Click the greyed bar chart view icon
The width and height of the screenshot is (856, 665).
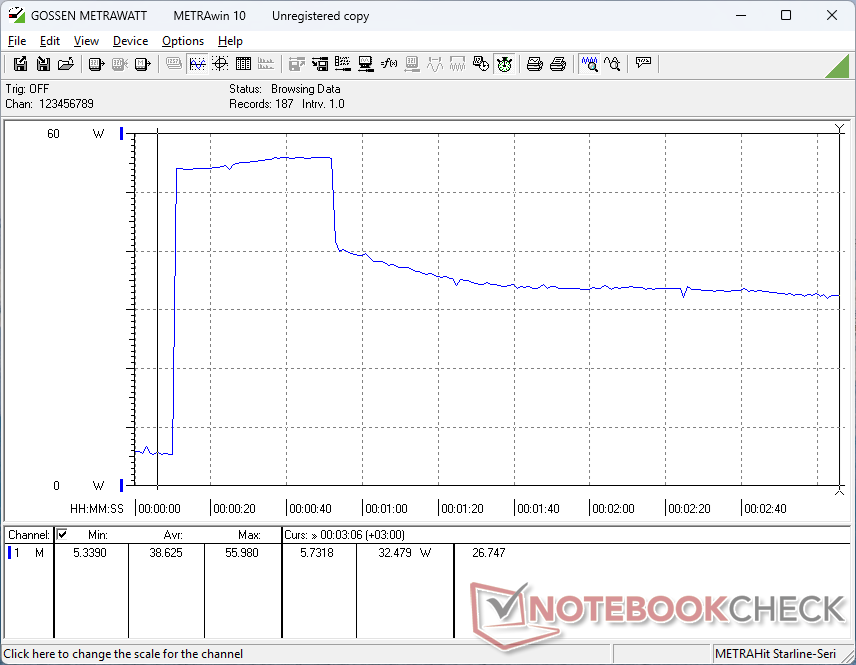(266, 64)
